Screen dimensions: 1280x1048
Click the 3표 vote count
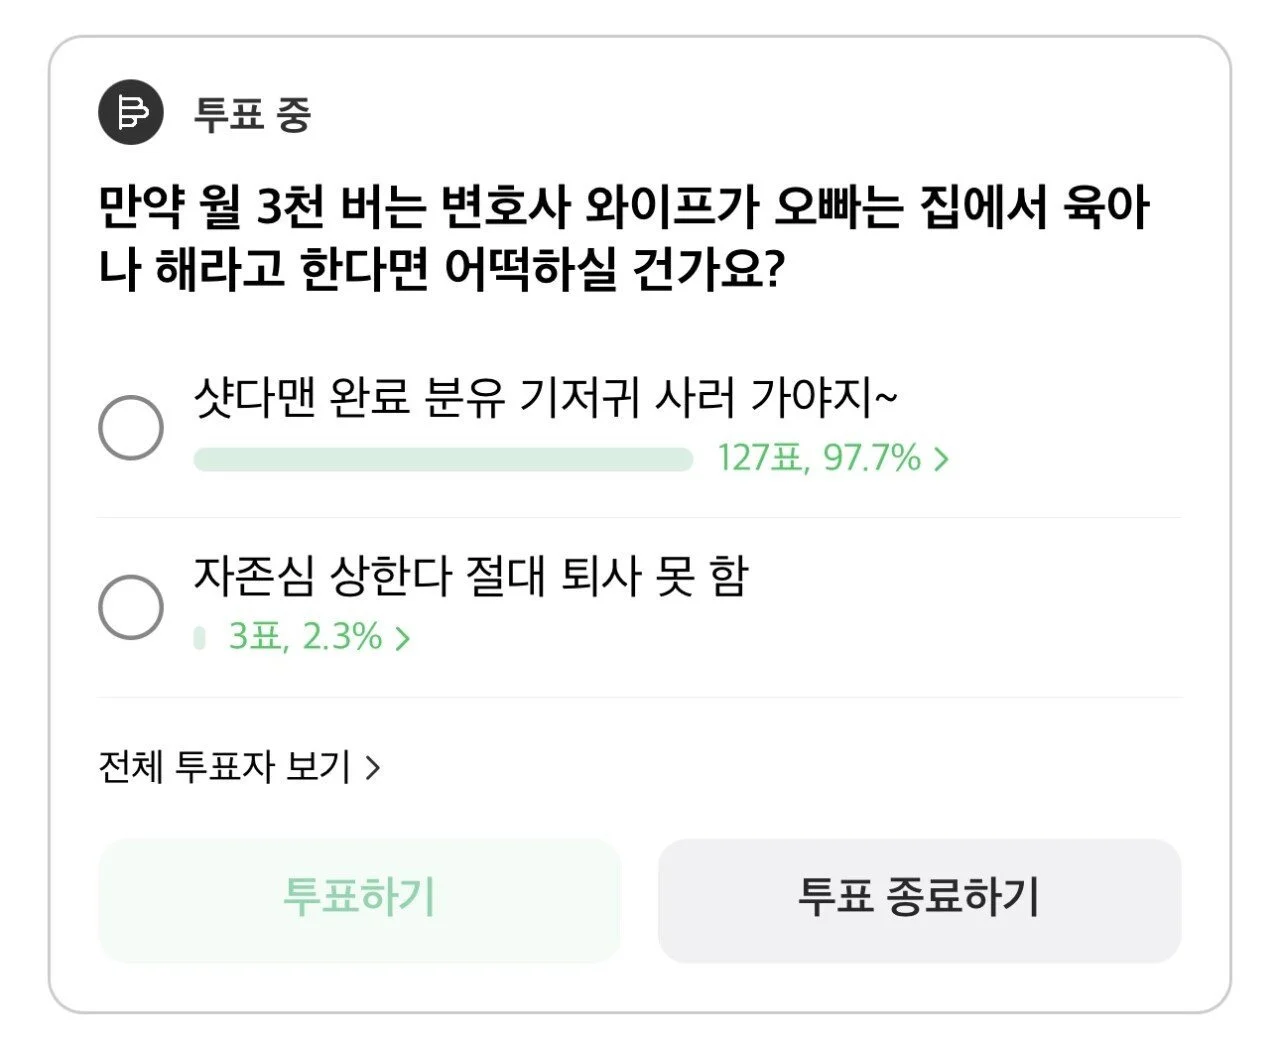(x=255, y=637)
